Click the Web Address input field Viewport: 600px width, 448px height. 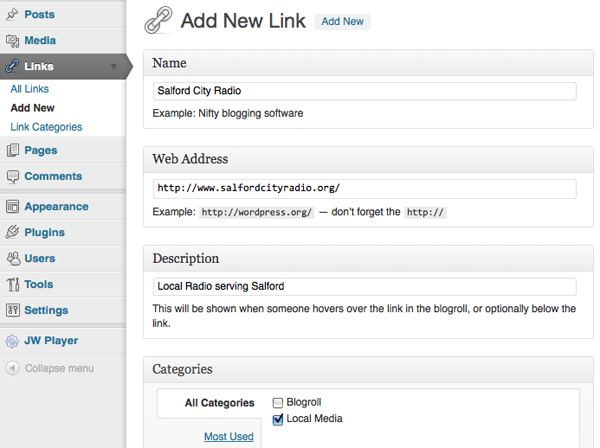coord(365,189)
